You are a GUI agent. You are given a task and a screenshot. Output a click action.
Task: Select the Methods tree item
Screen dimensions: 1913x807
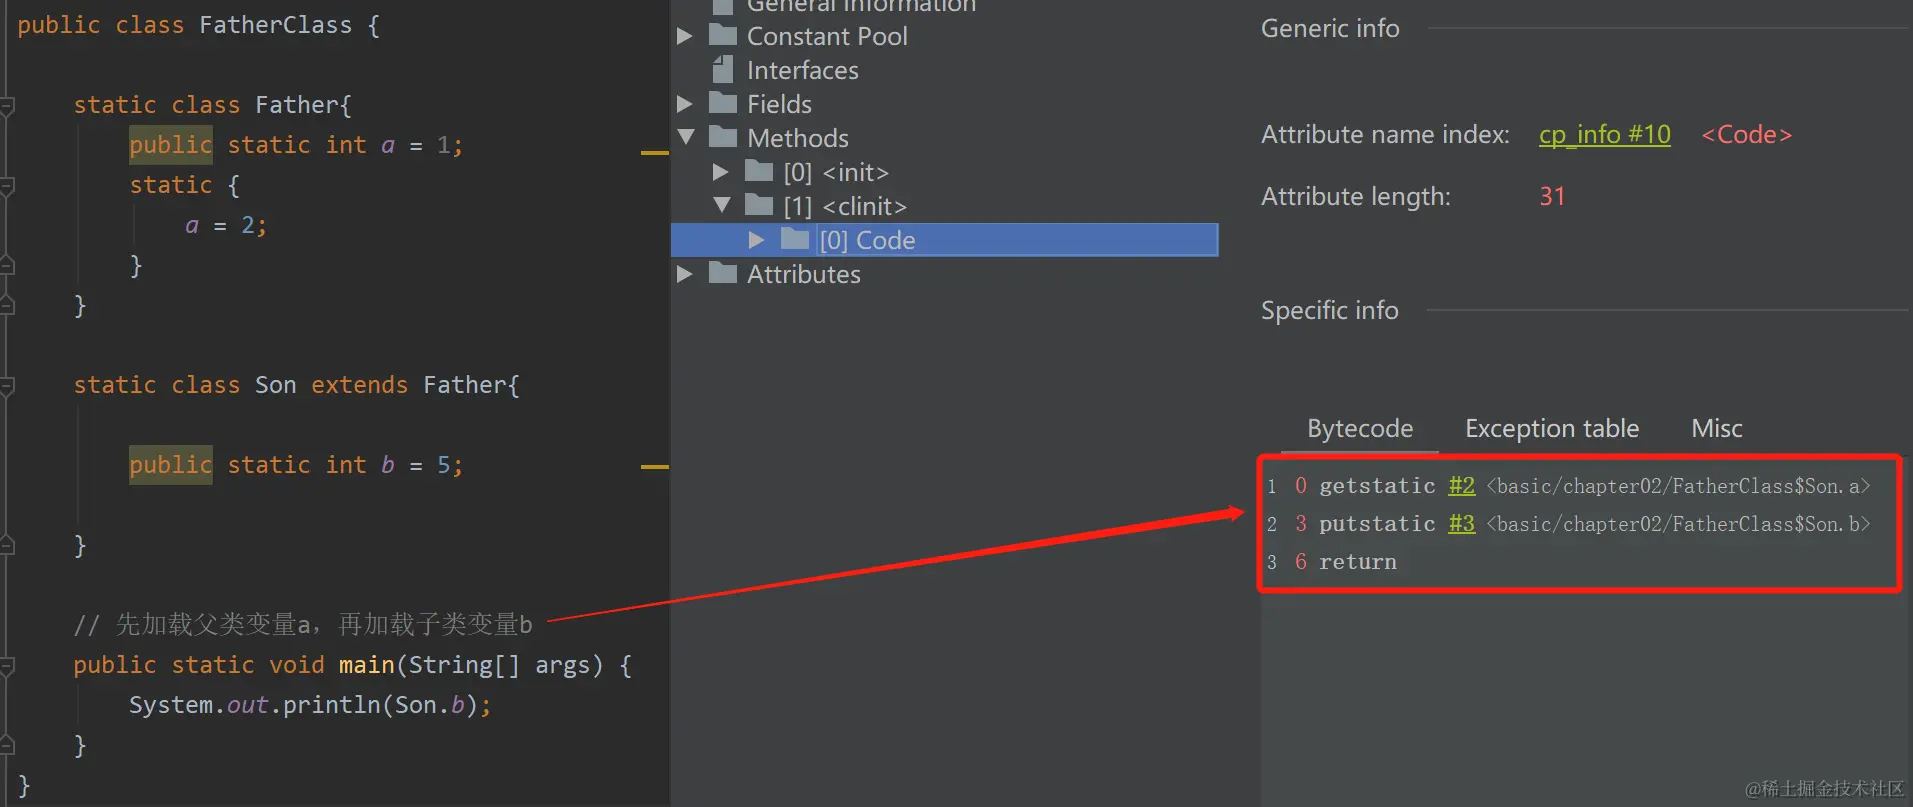798,138
